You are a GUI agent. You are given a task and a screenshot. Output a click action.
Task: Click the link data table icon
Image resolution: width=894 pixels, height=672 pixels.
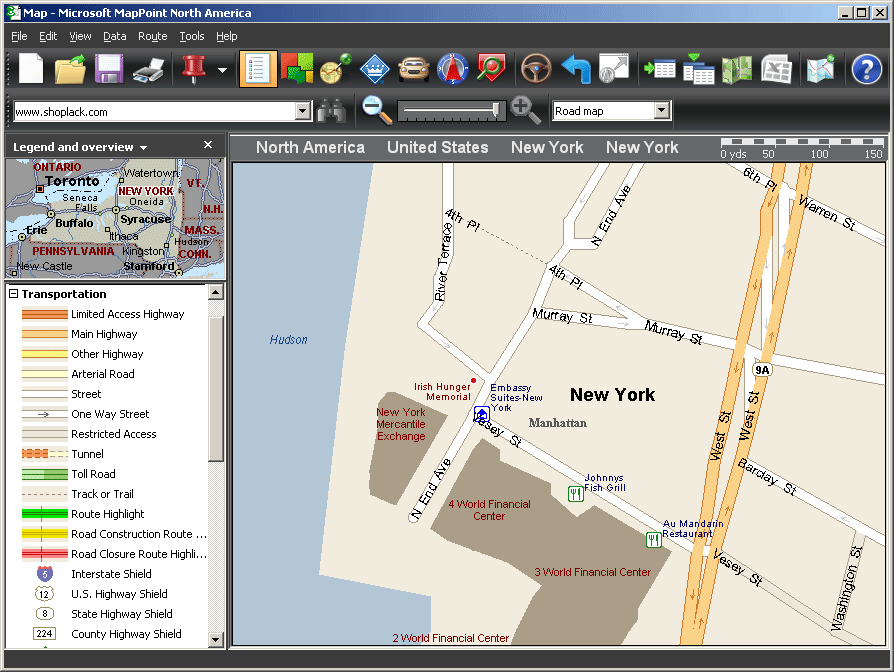[x=698, y=69]
